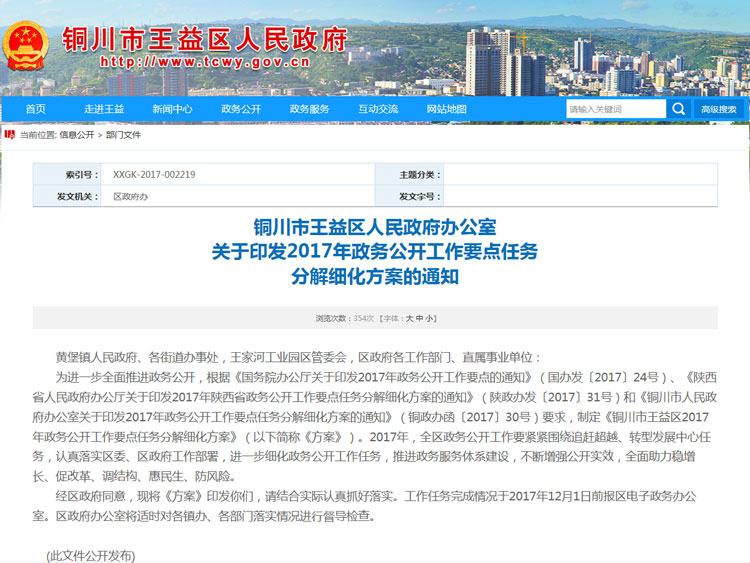Go to 新闻中心 section

click(173, 109)
